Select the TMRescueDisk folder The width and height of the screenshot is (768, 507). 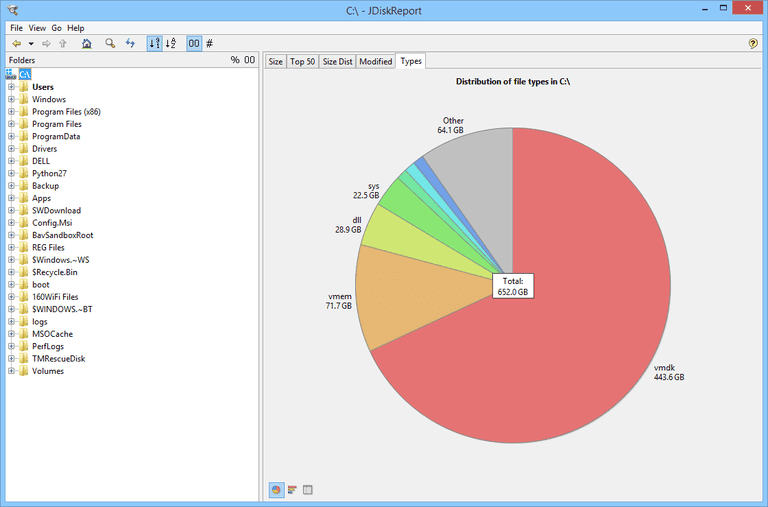point(59,359)
